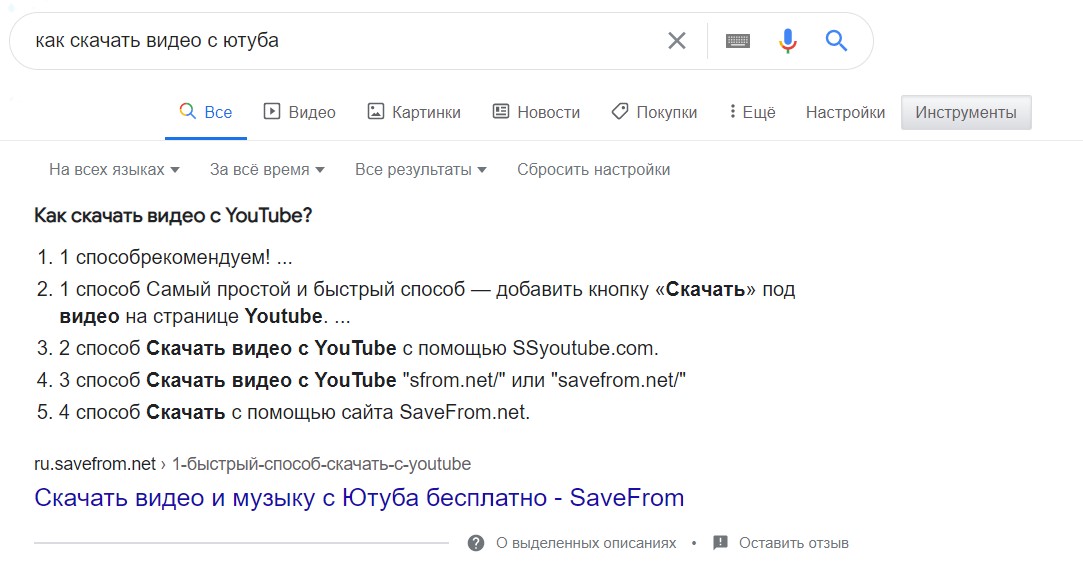The image size is (1083, 577).
Task: Open the Видео search tab
Action: [x=300, y=112]
